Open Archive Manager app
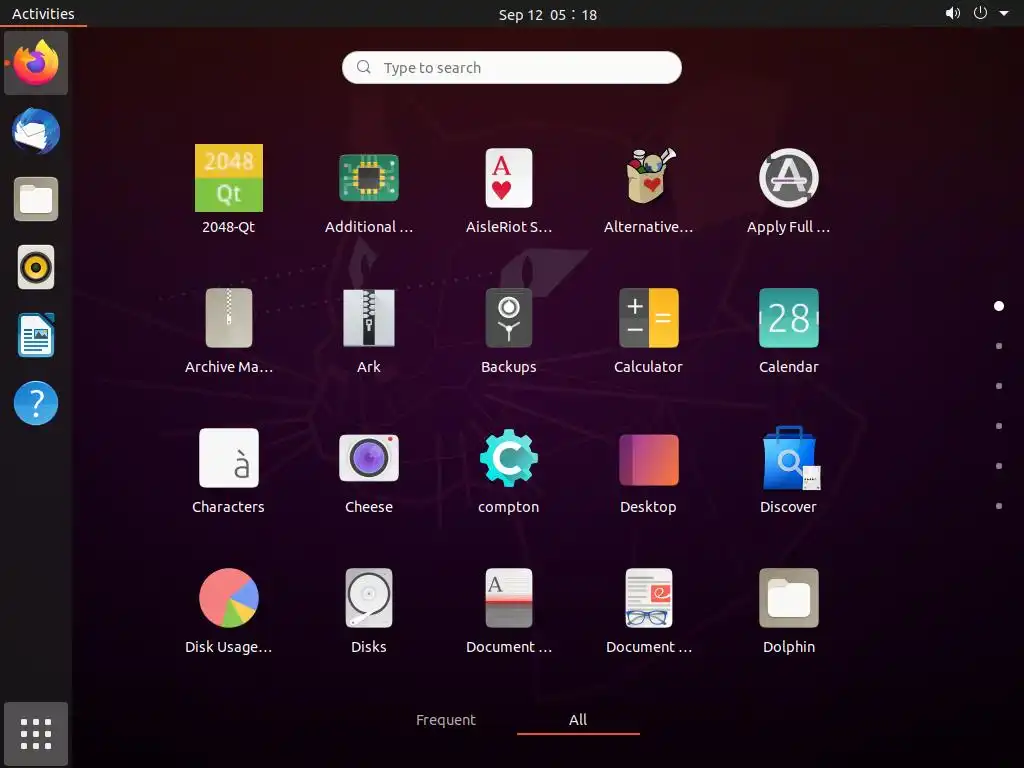1024x768 pixels. 229,317
